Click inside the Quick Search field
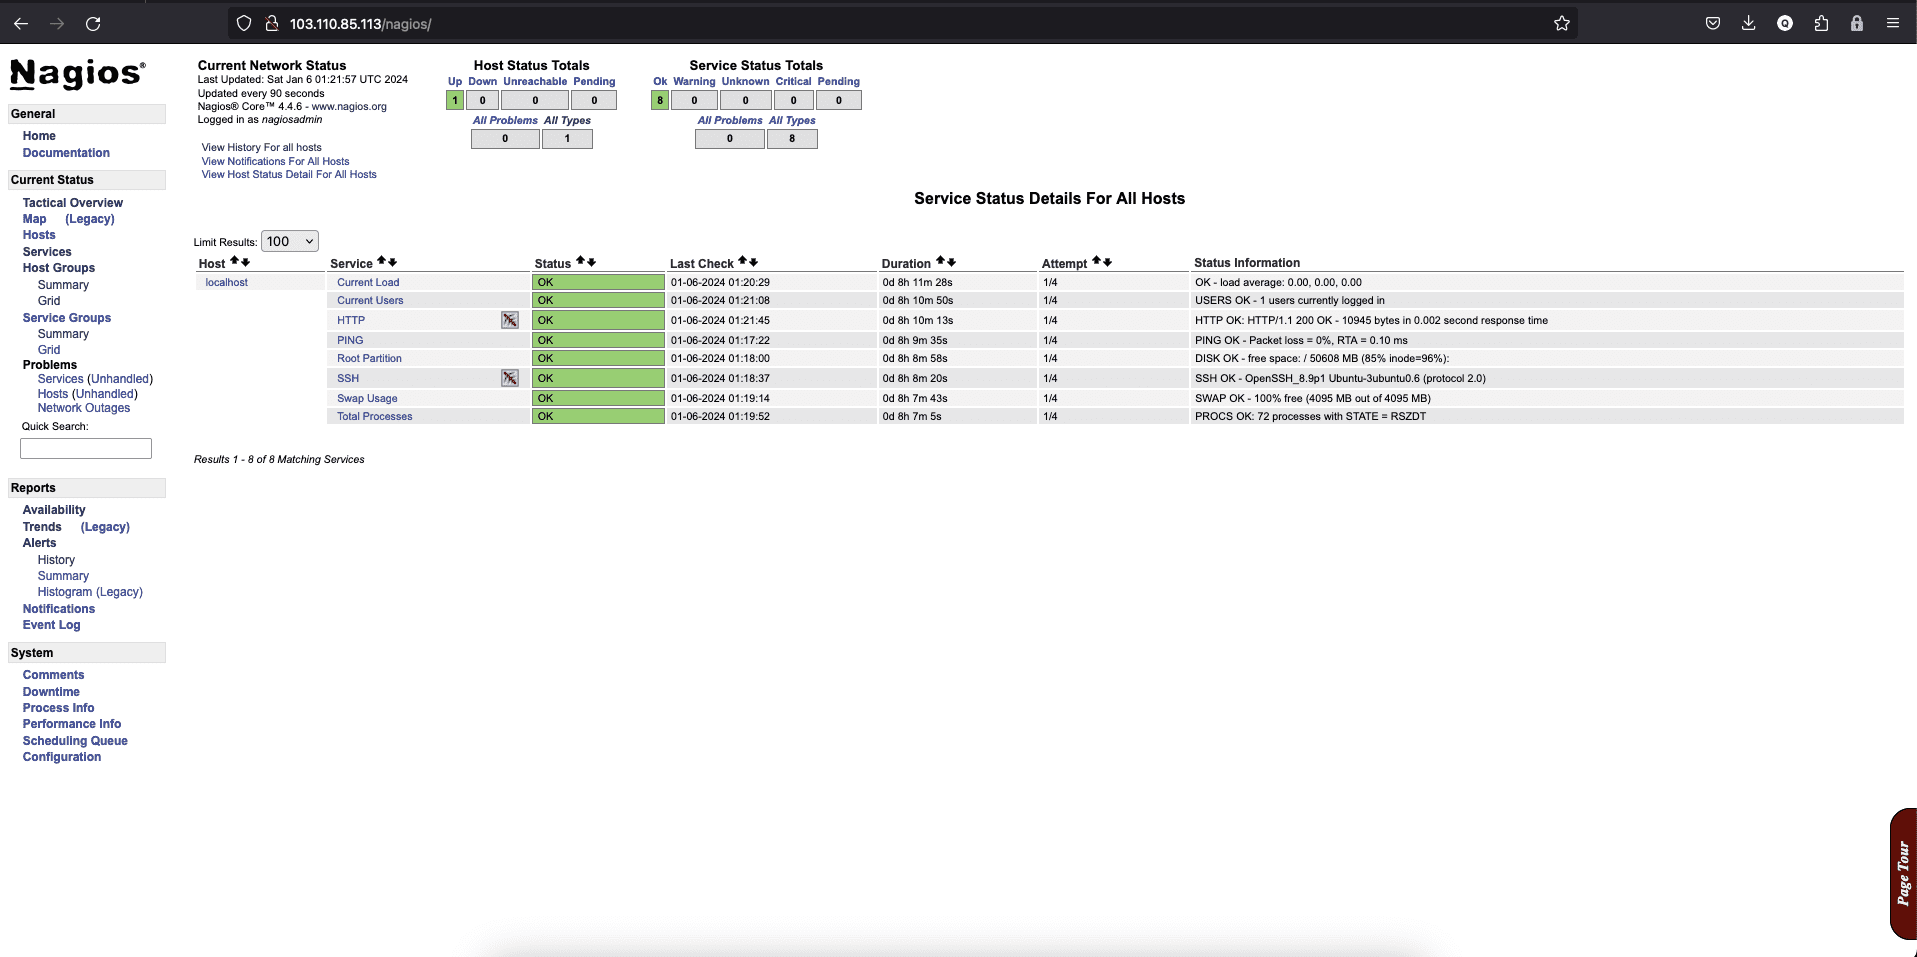1917x957 pixels. 85,448
